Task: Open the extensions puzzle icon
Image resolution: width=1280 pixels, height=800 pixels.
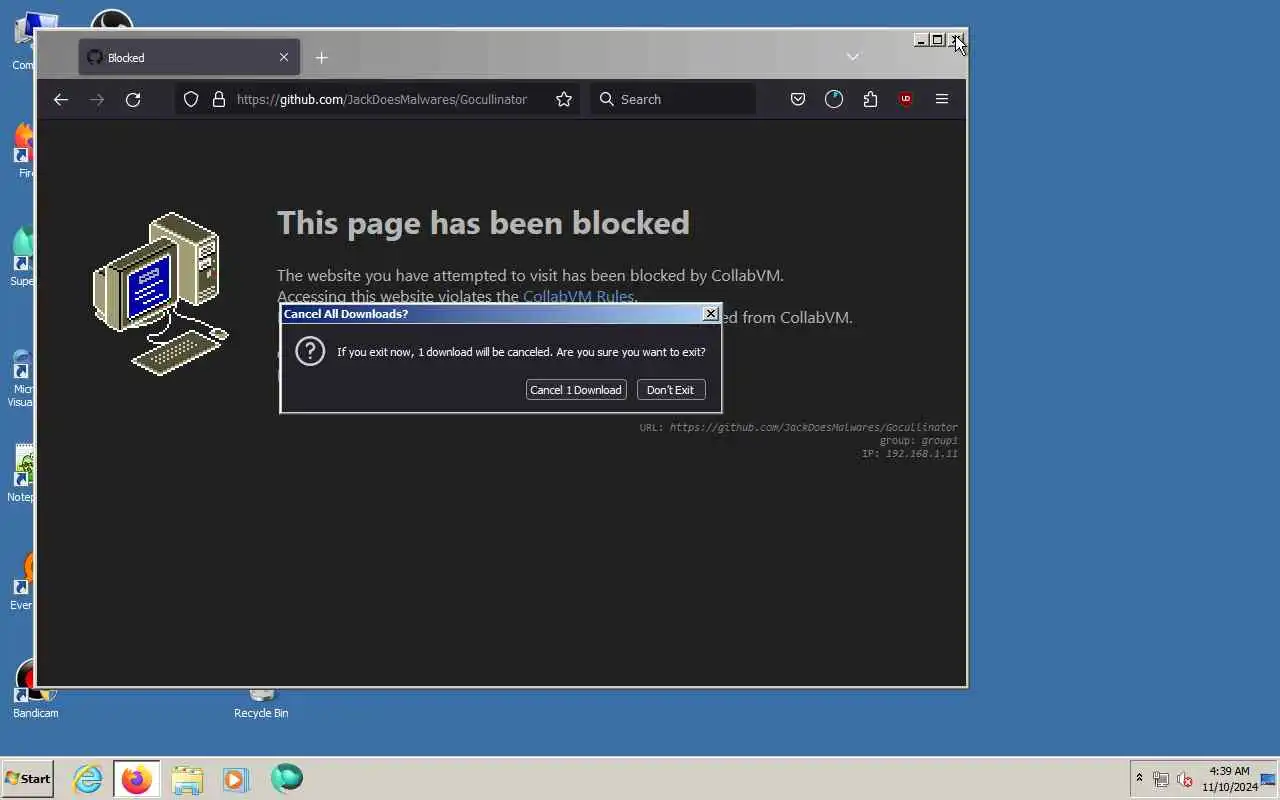Action: click(x=870, y=99)
